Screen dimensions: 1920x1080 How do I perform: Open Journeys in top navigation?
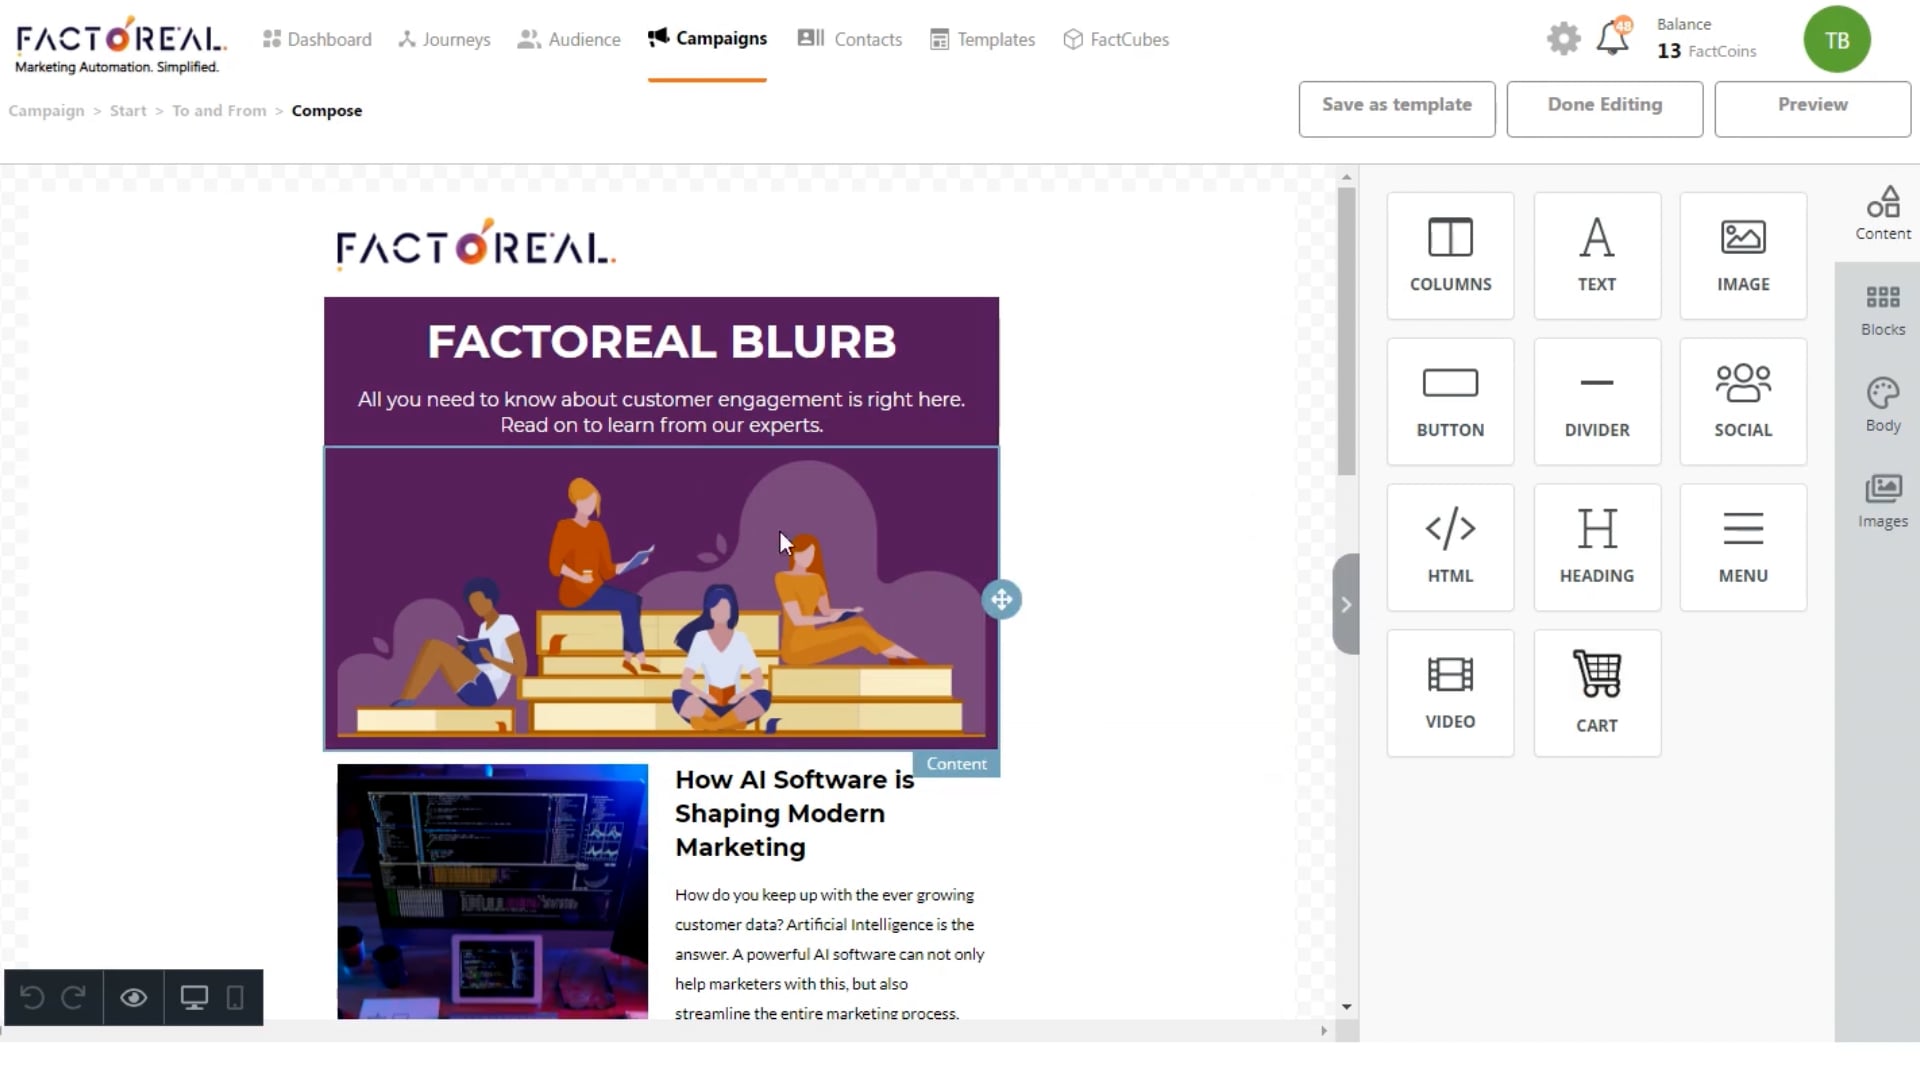tap(444, 39)
